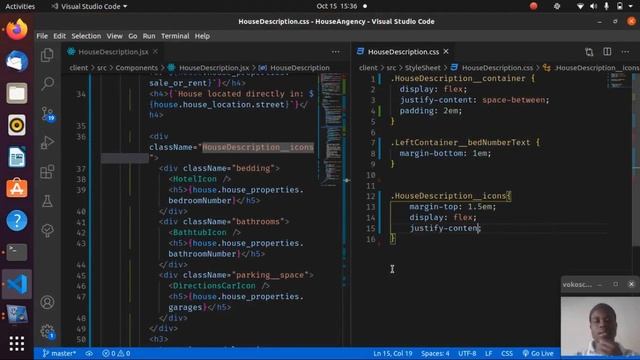
Task: Click the Visual Studio Code dock icon
Action: coord(17,284)
